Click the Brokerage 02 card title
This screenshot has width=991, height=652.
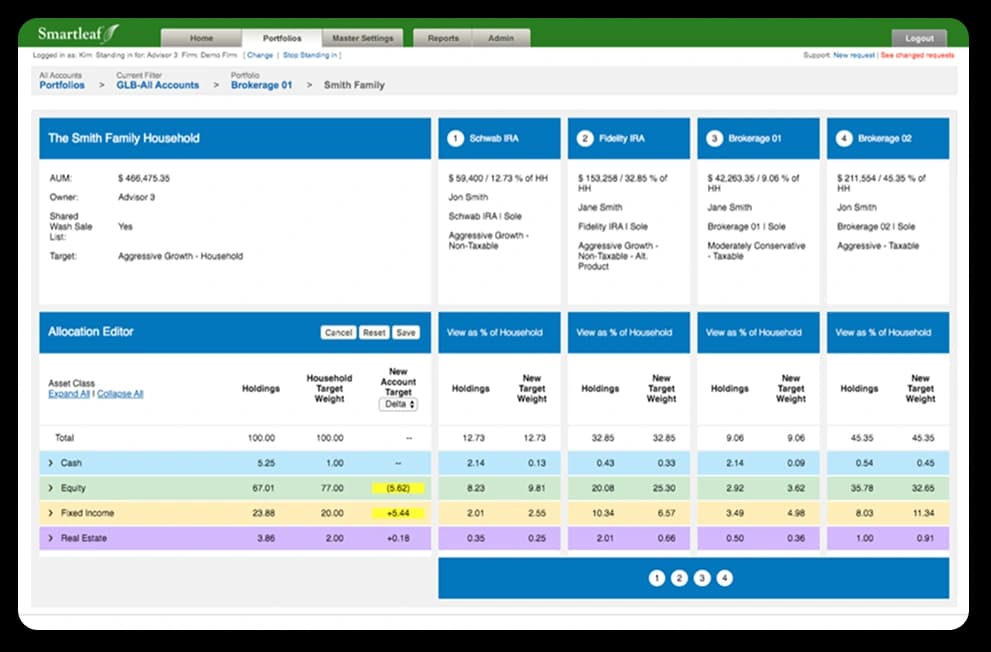[885, 138]
